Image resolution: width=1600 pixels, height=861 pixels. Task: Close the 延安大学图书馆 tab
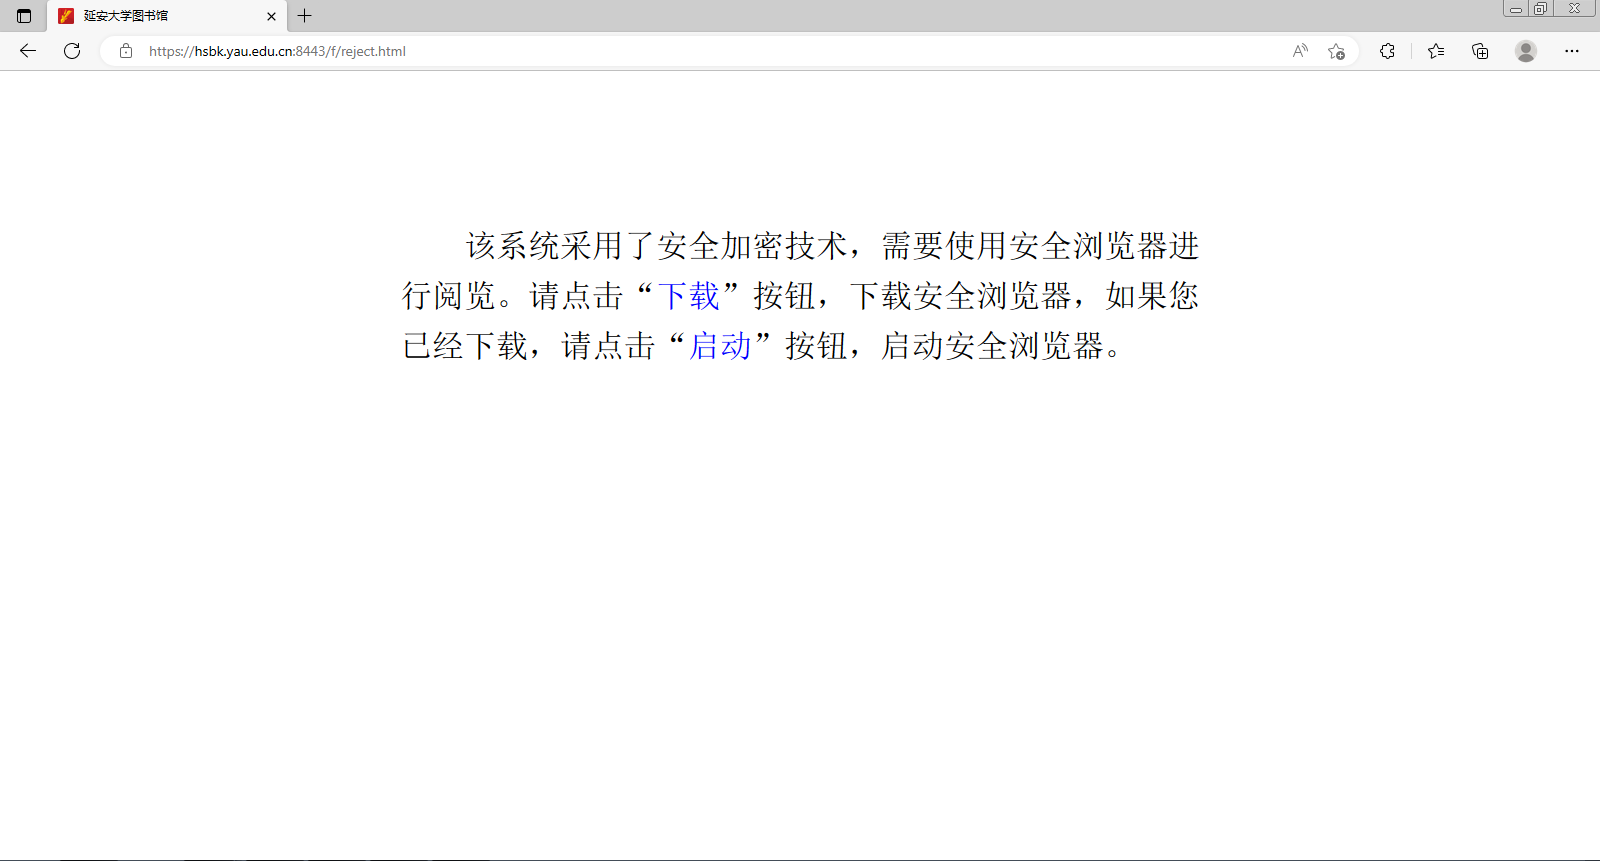271,16
